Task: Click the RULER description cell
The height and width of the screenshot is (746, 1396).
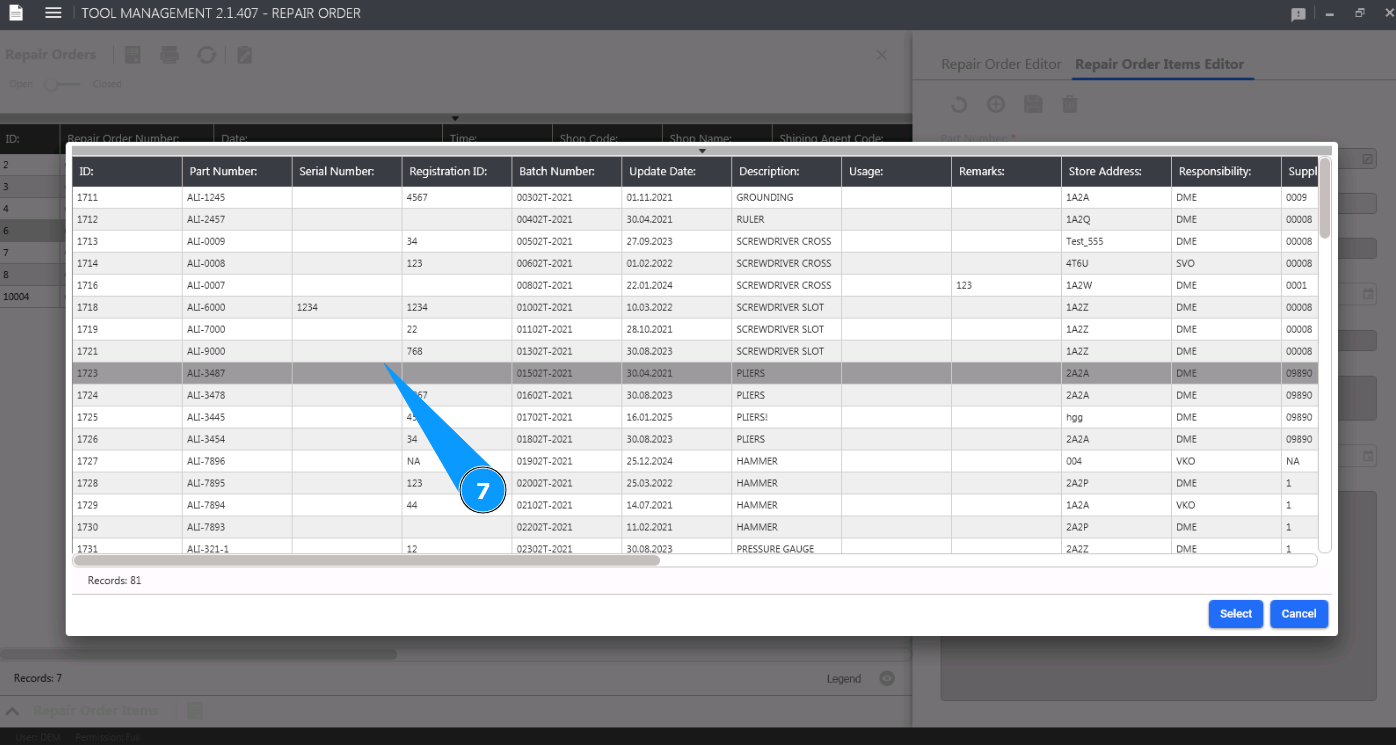Action: 787,220
